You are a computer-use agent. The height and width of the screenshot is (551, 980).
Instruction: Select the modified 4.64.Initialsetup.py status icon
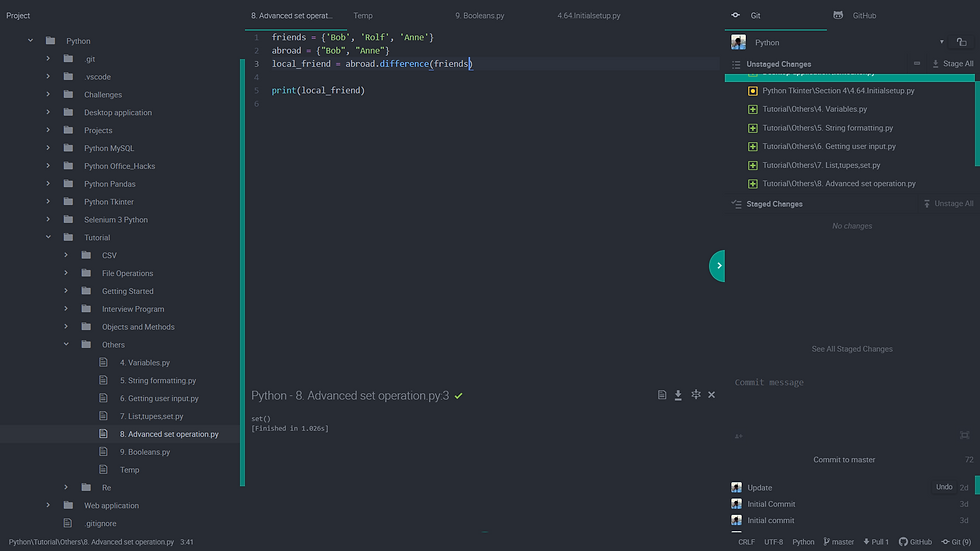(752, 91)
